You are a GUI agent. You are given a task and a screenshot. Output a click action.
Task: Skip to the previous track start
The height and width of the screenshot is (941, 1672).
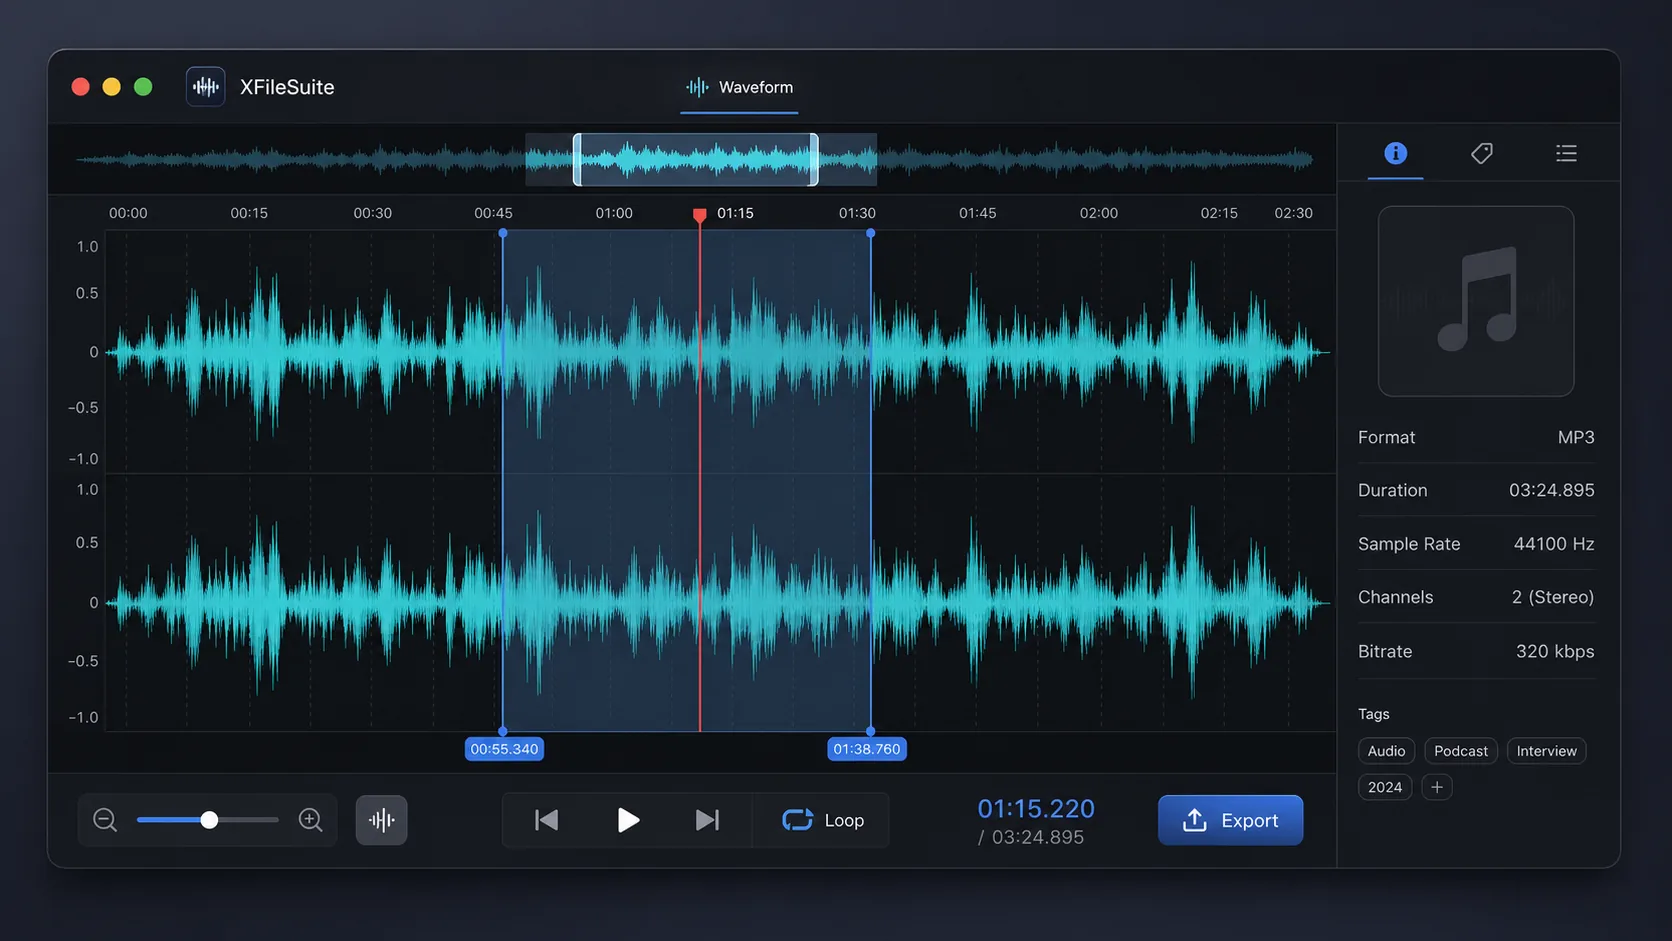coord(546,820)
